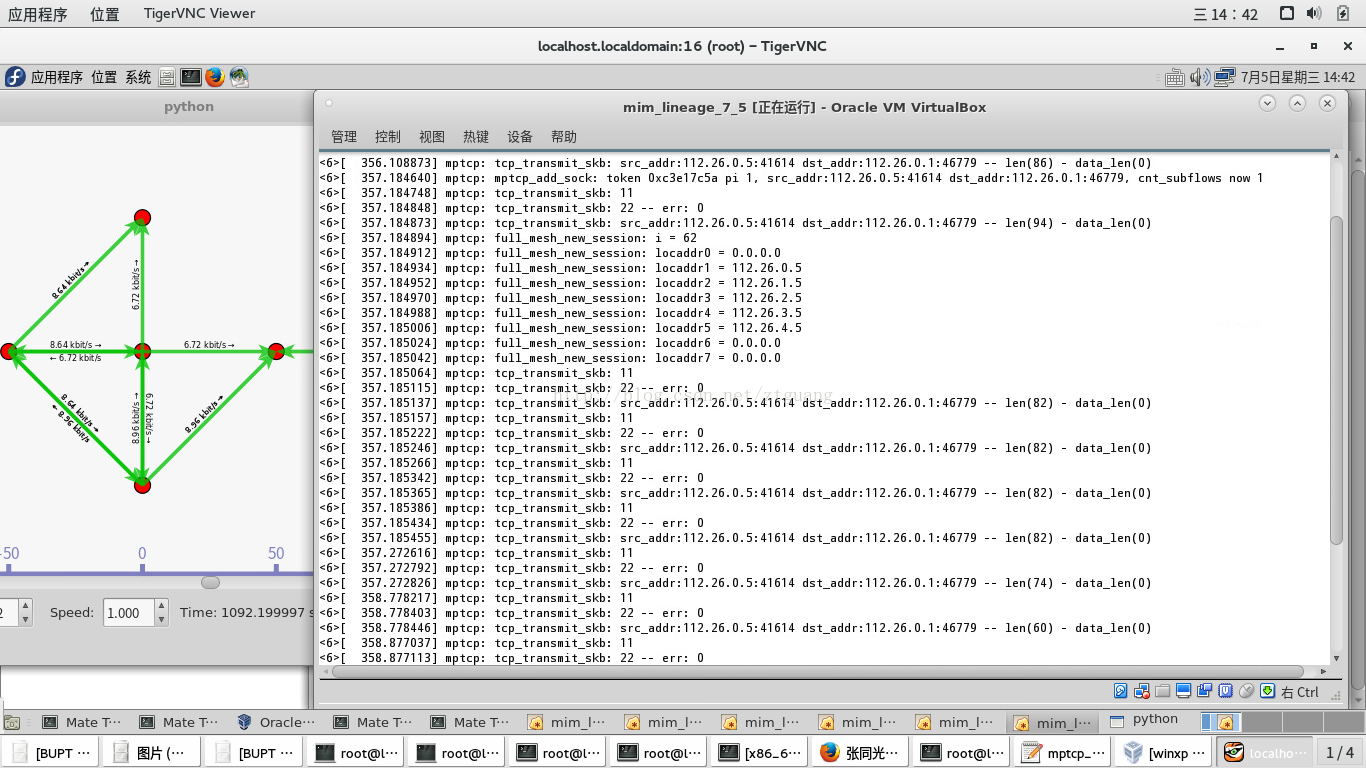Click the shared folders icon in VirtualBox status bar
1366x768 pixels.
(1163, 691)
